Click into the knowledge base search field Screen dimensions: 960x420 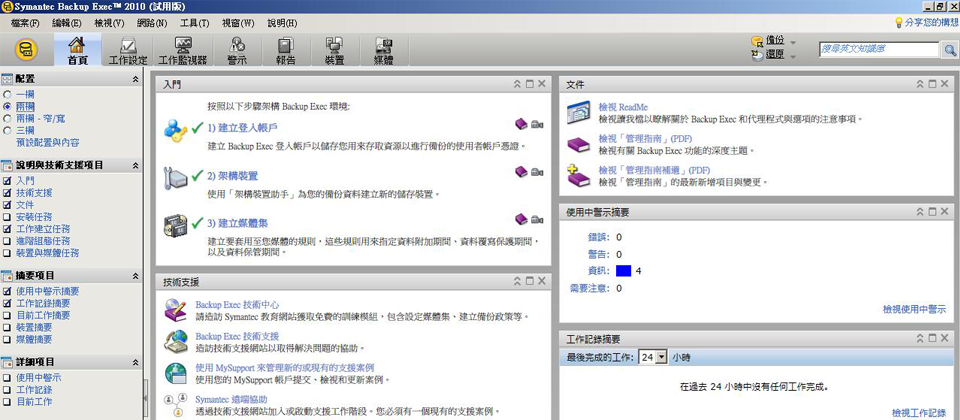[877, 49]
